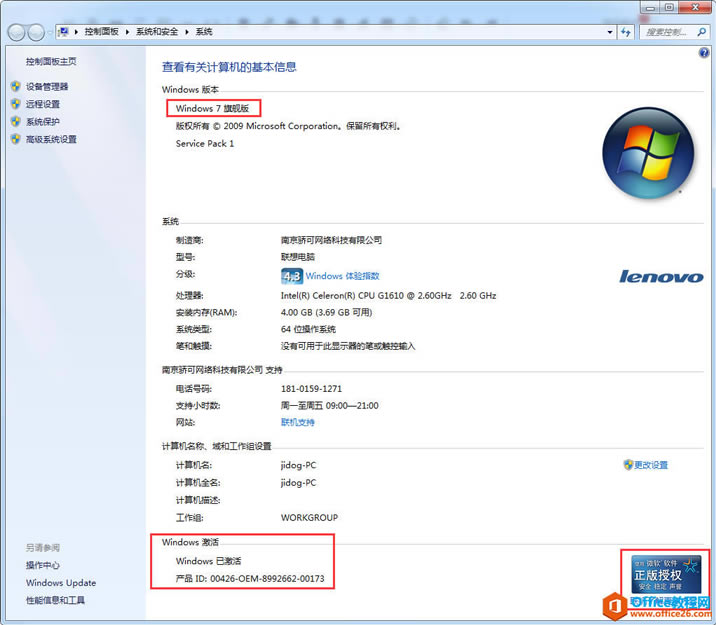Click the full computer name jidog-PC value
716x625 pixels.
tap(298, 483)
